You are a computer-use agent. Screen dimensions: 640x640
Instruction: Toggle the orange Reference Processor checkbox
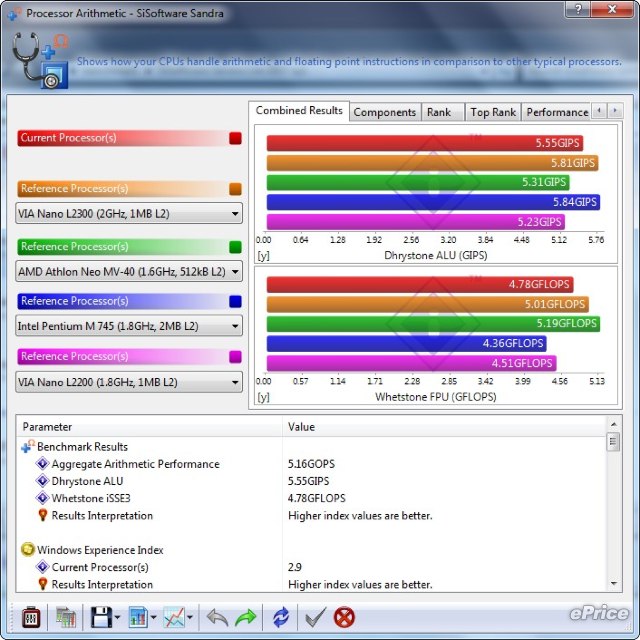click(x=235, y=188)
